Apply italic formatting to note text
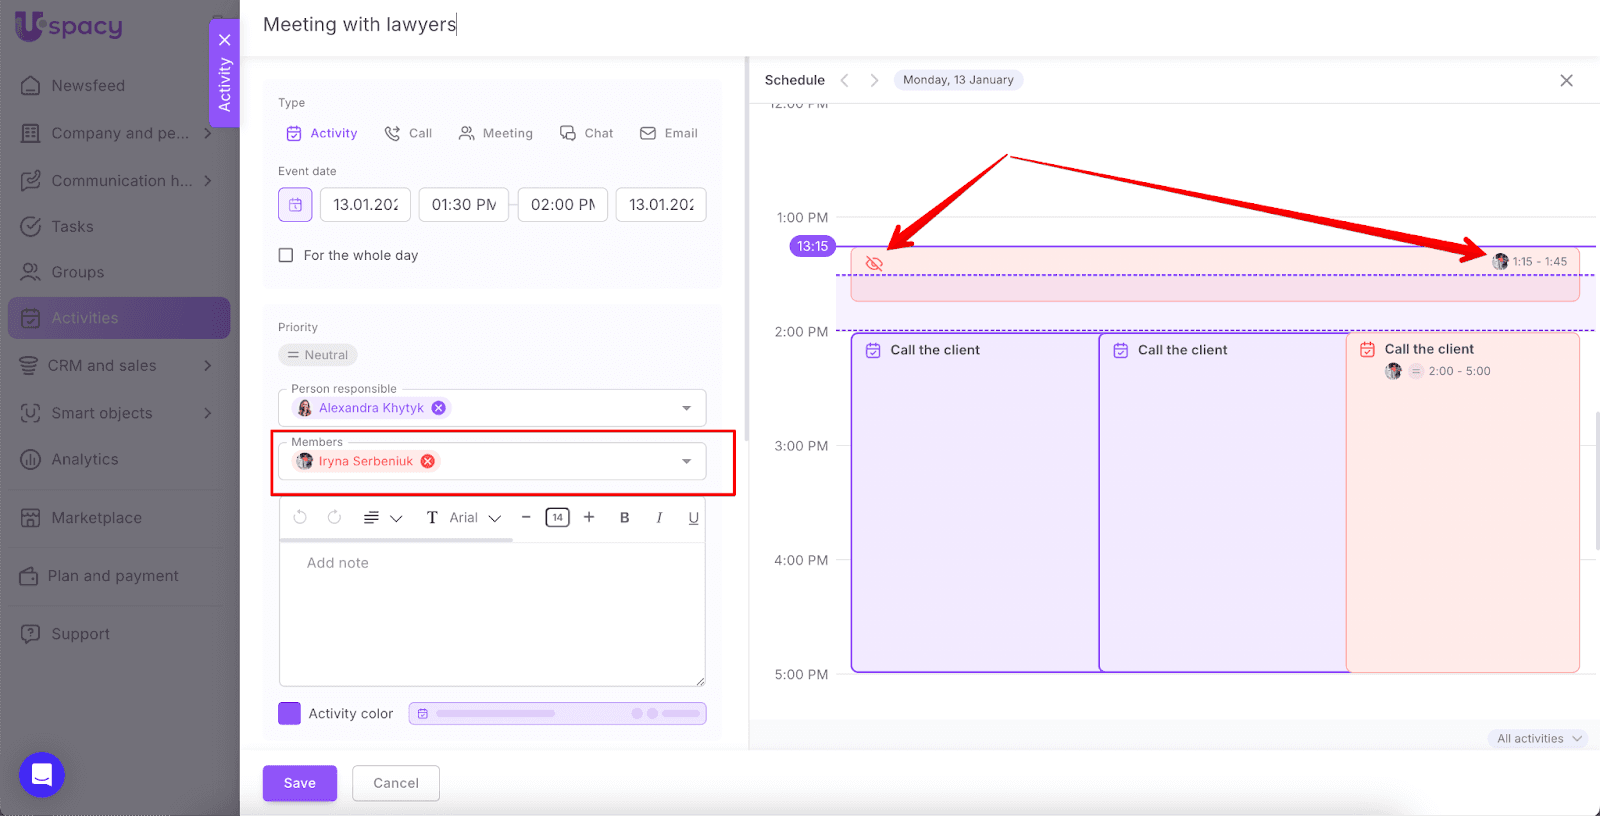This screenshot has height=816, width=1600. click(x=659, y=517)
